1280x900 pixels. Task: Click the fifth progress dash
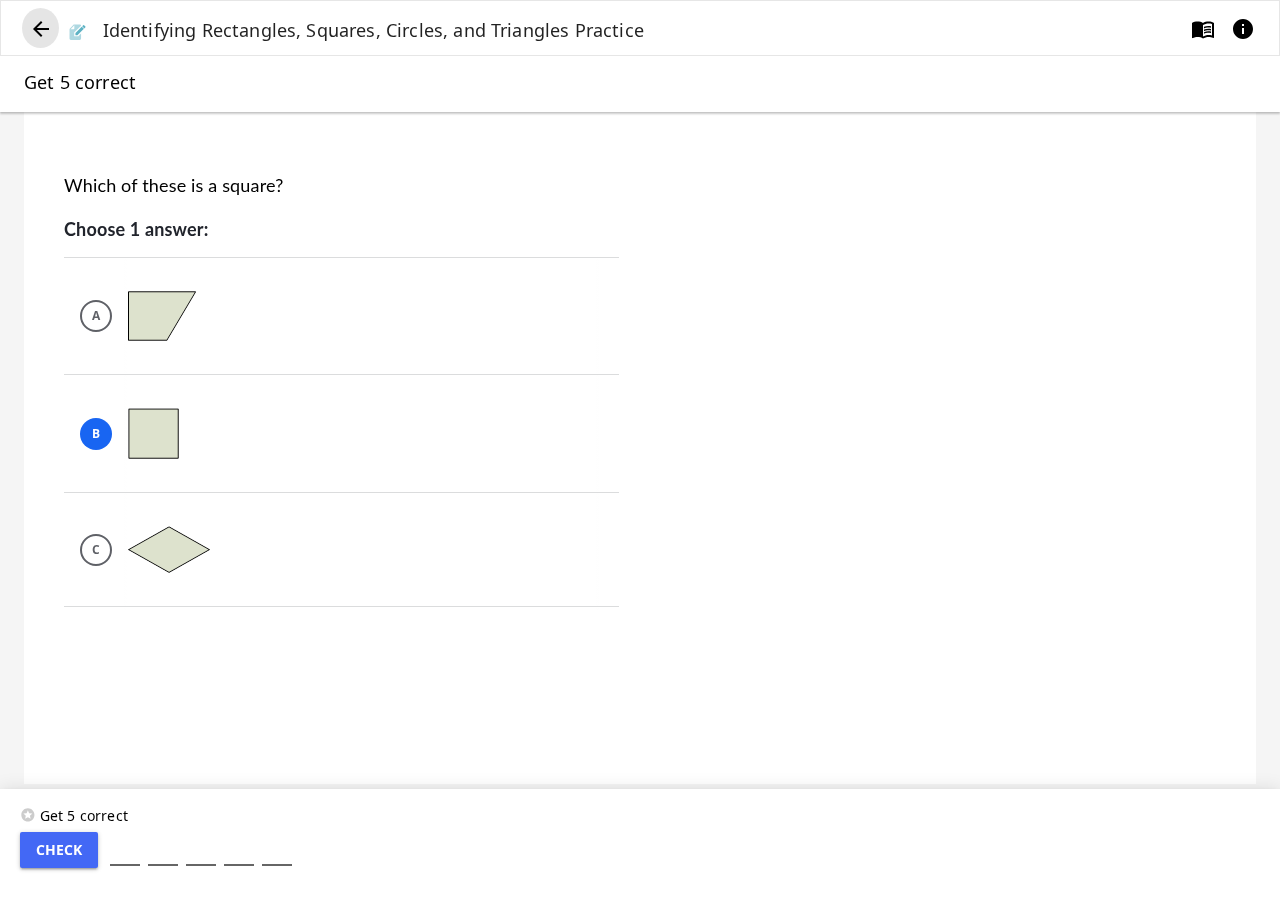(277, 864)
